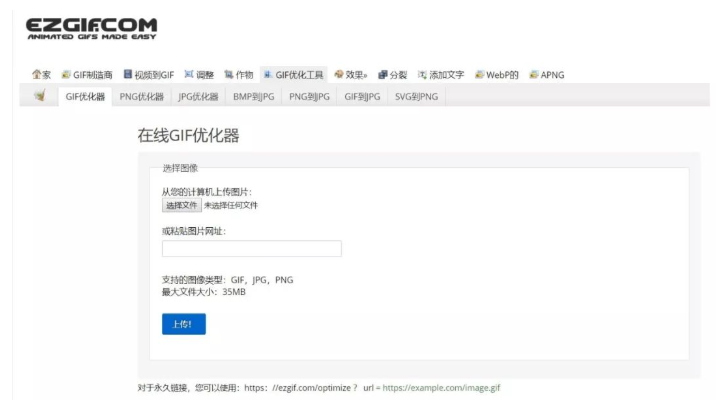
Task: Click the icon beside APNG
Action: [x=533, y=74]
